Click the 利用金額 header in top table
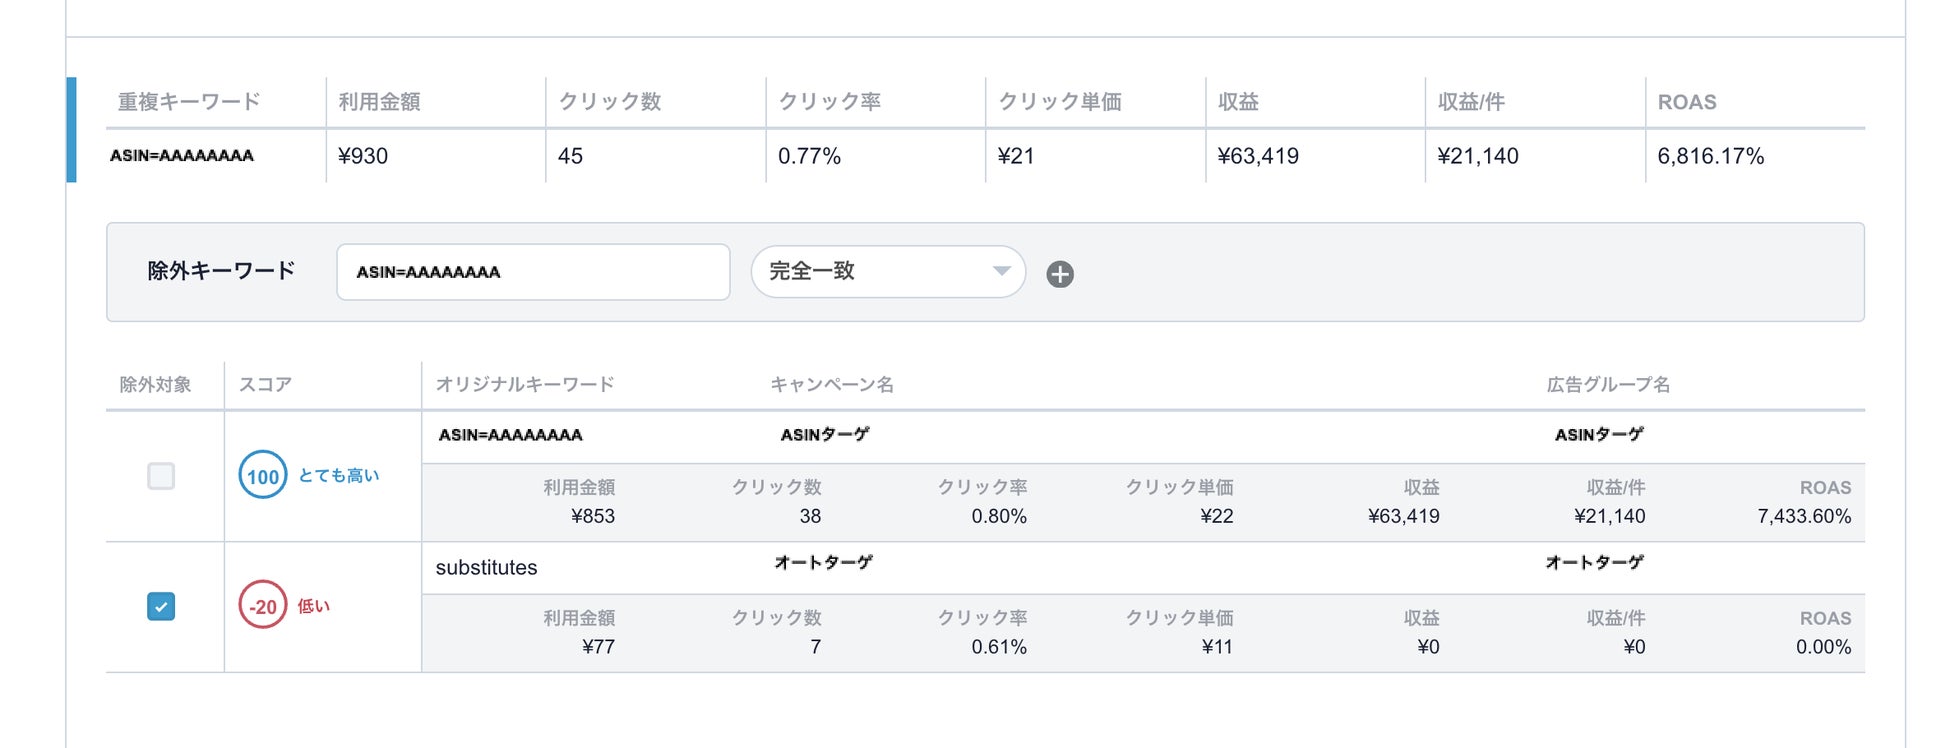 tap(379, 102)
